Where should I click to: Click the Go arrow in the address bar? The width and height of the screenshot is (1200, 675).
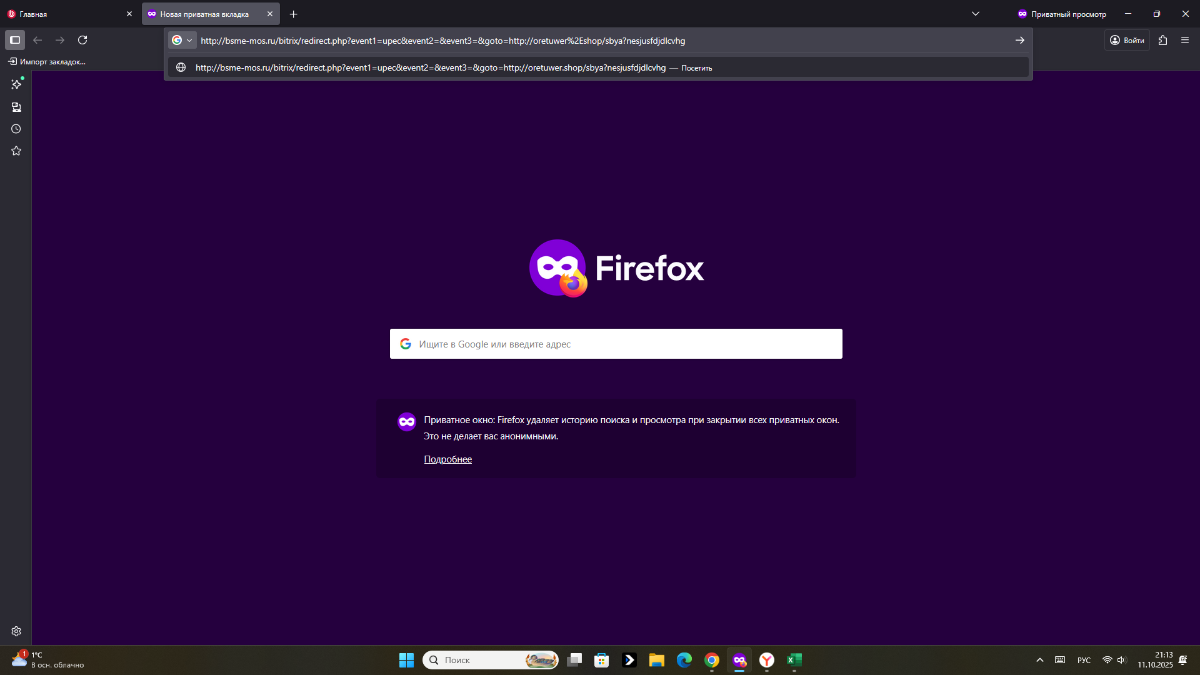(1020, 40)
